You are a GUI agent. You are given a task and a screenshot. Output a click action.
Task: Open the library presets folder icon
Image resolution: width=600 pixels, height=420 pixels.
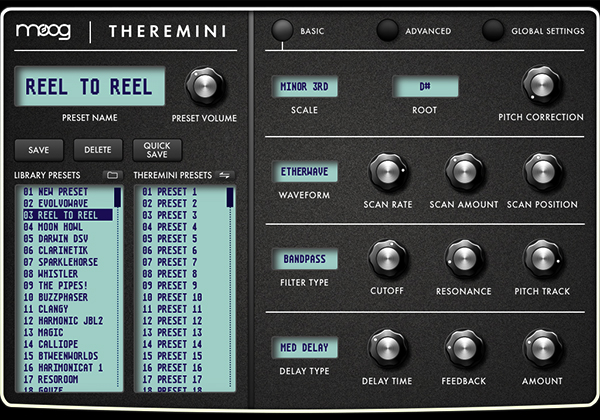tap(112, 175)
